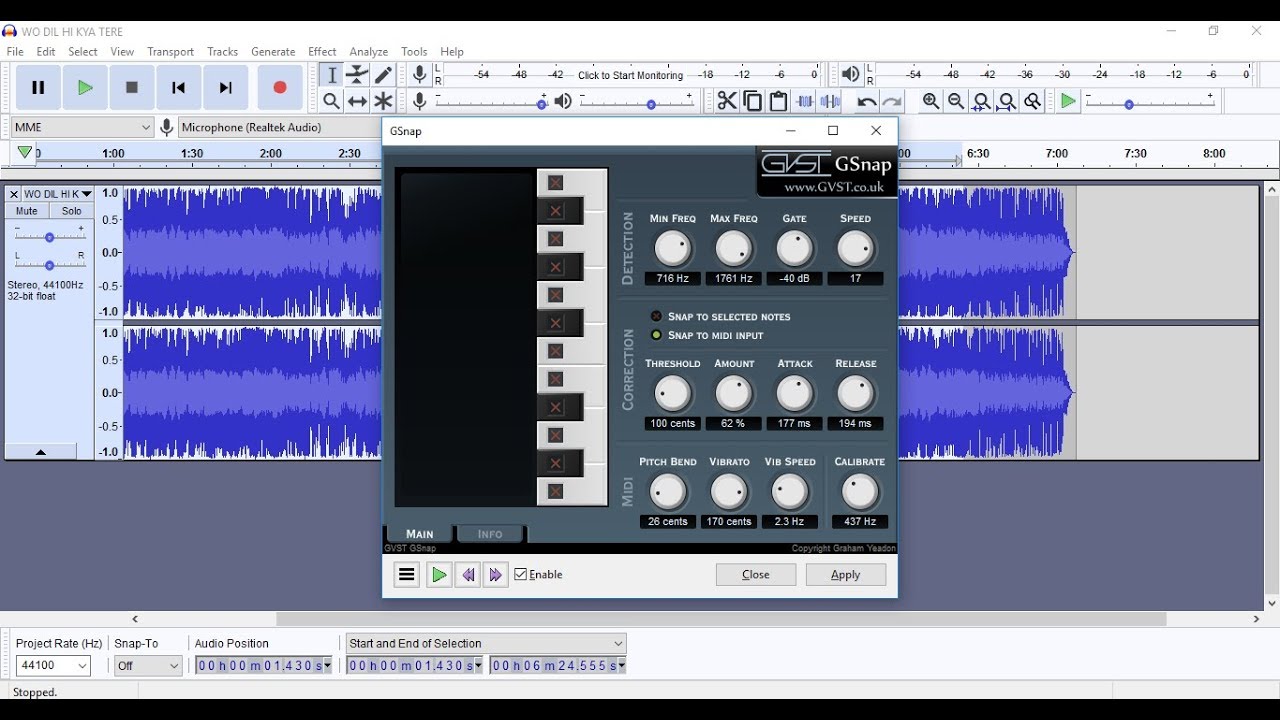Click the track gain slider handle
1280x720 pixels.
click(49, 237)
